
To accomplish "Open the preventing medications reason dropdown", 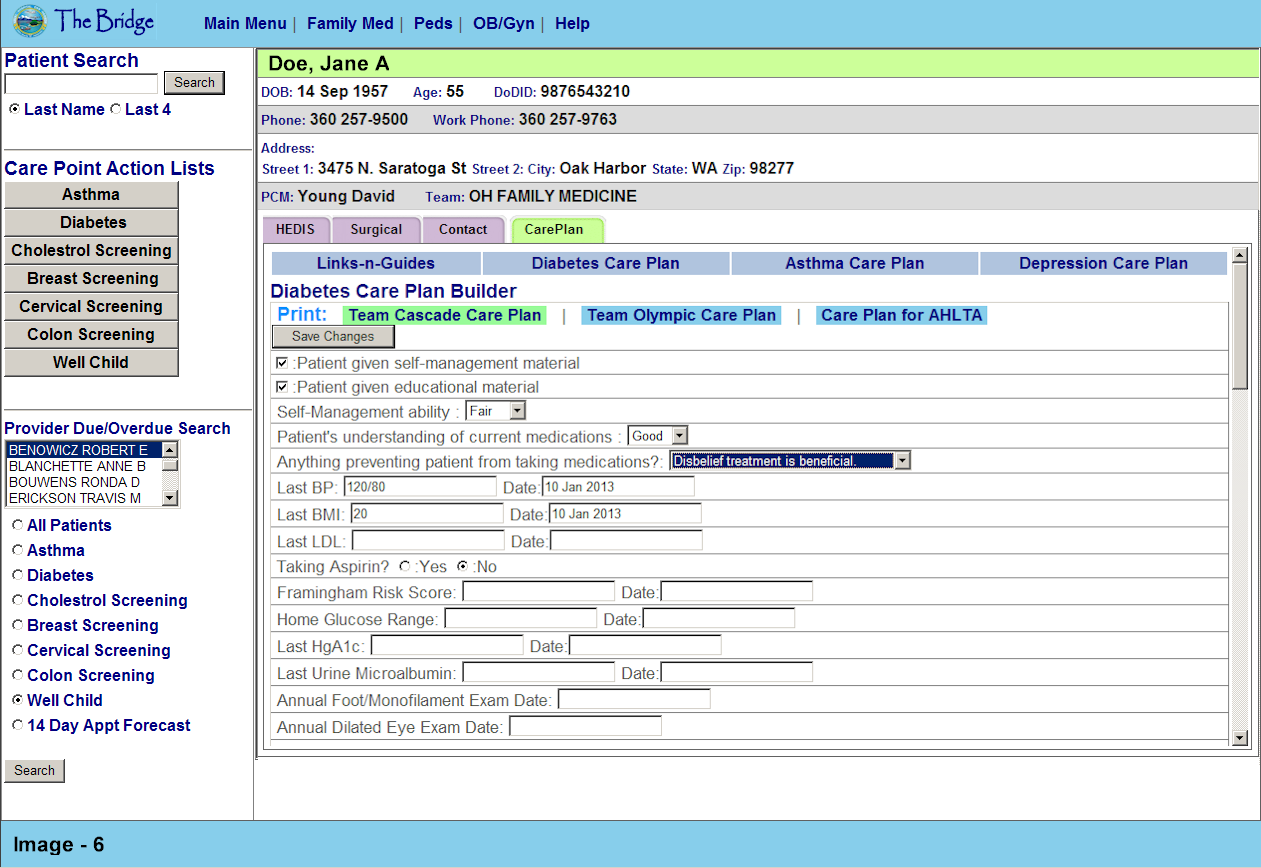I will [x=790, y=461].
